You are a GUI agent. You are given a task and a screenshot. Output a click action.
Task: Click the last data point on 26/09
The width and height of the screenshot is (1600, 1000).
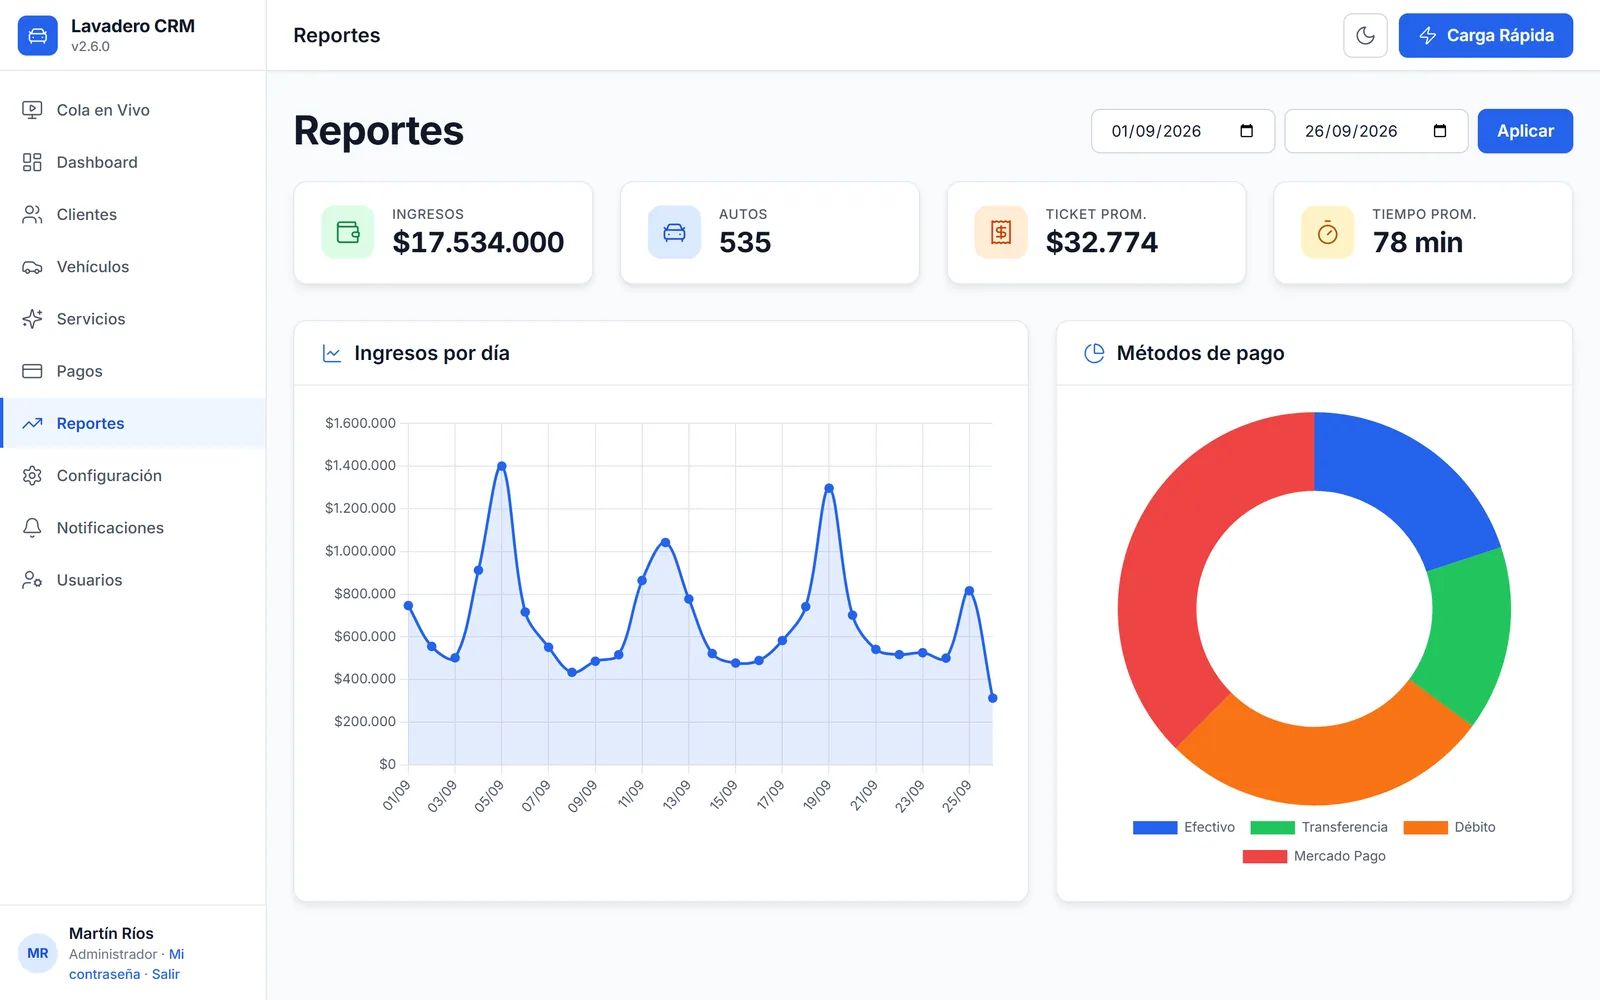coord(992,698)
